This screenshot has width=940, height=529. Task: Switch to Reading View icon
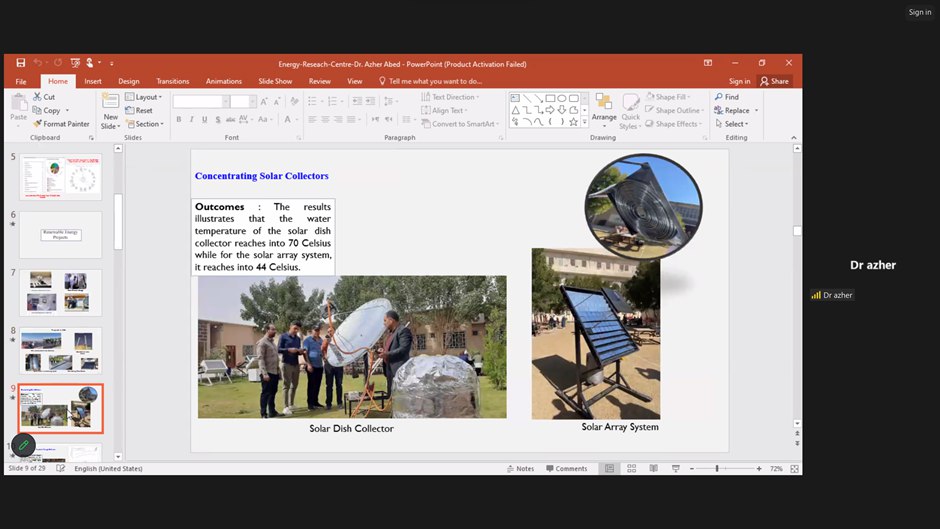[653, 468]
